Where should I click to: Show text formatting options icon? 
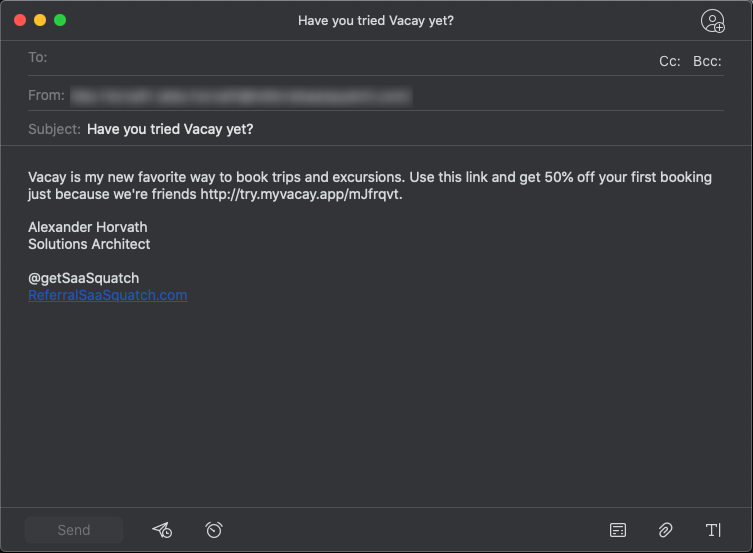coord(713,530)
